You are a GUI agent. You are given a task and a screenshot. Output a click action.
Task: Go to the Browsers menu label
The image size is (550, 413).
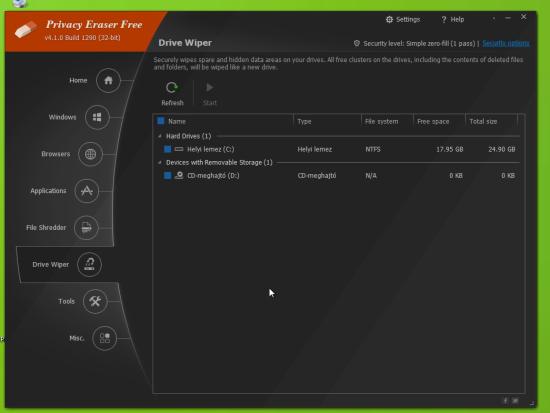pos(56,154)
